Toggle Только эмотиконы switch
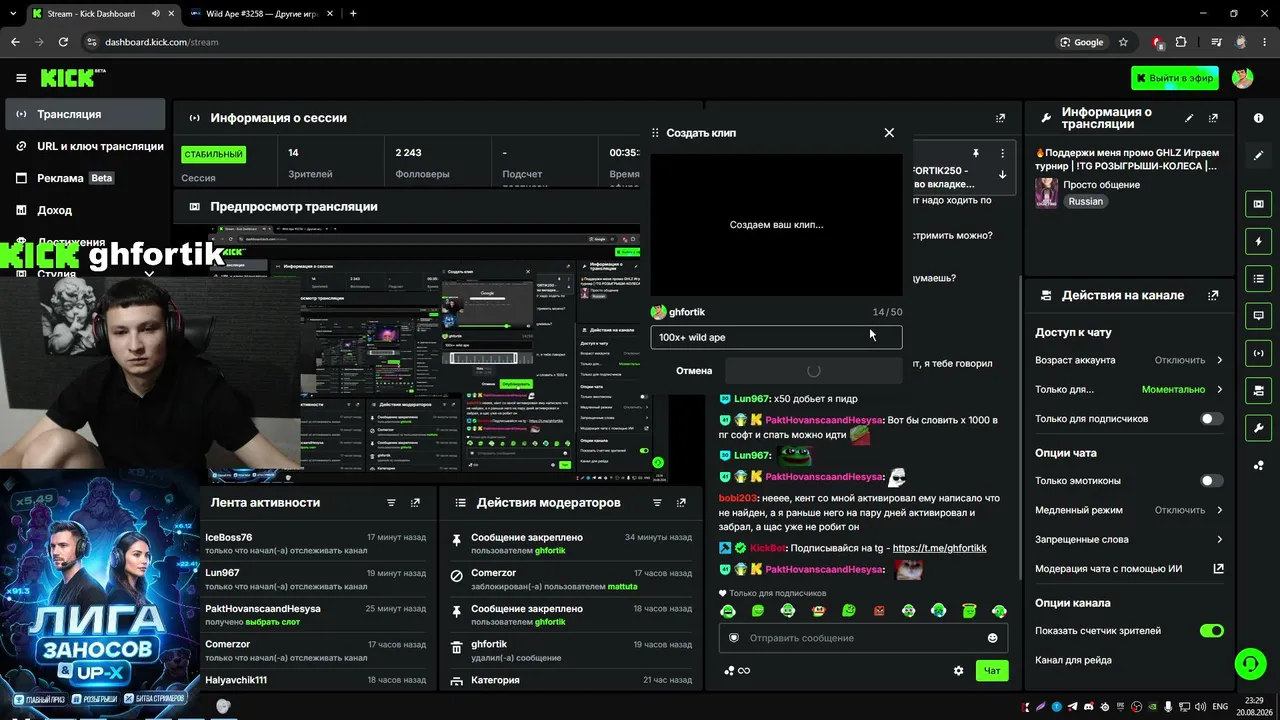The height and width of the screenshot is (720, 1280). pyautogui.click(x=1211, y=481)
